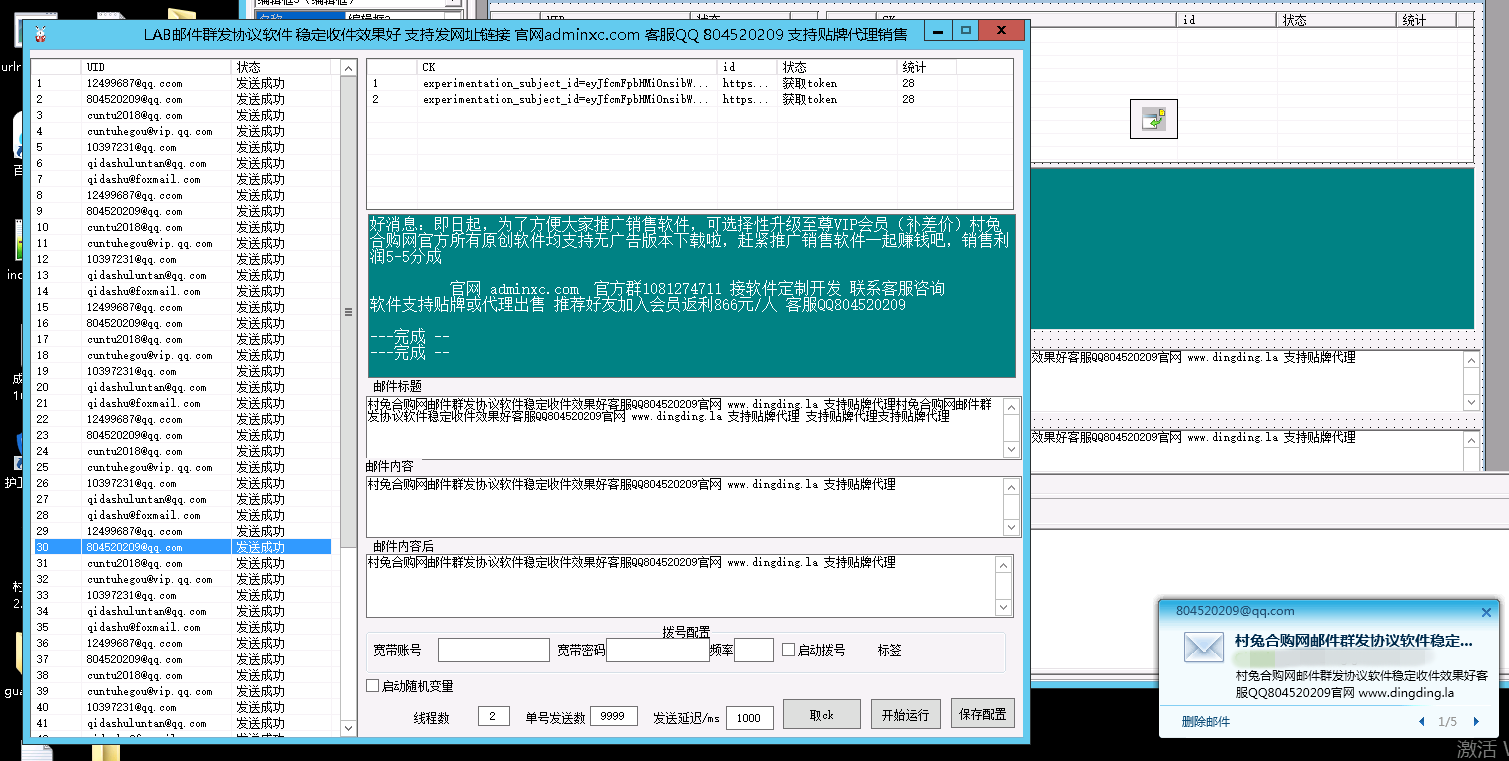Image resolution: width=1509 pixels, height=761 pixels.
Task: Click the envelope icon in the email notification popup
Action: pyautogui.click(x=1203, y=647)
